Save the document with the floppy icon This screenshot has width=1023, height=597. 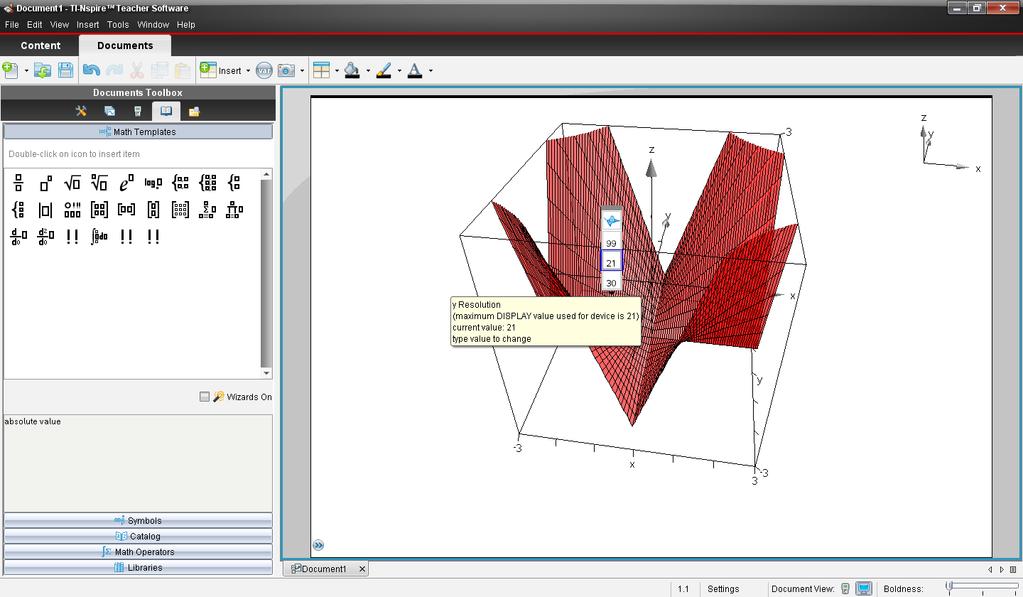[x=65, y=70]
